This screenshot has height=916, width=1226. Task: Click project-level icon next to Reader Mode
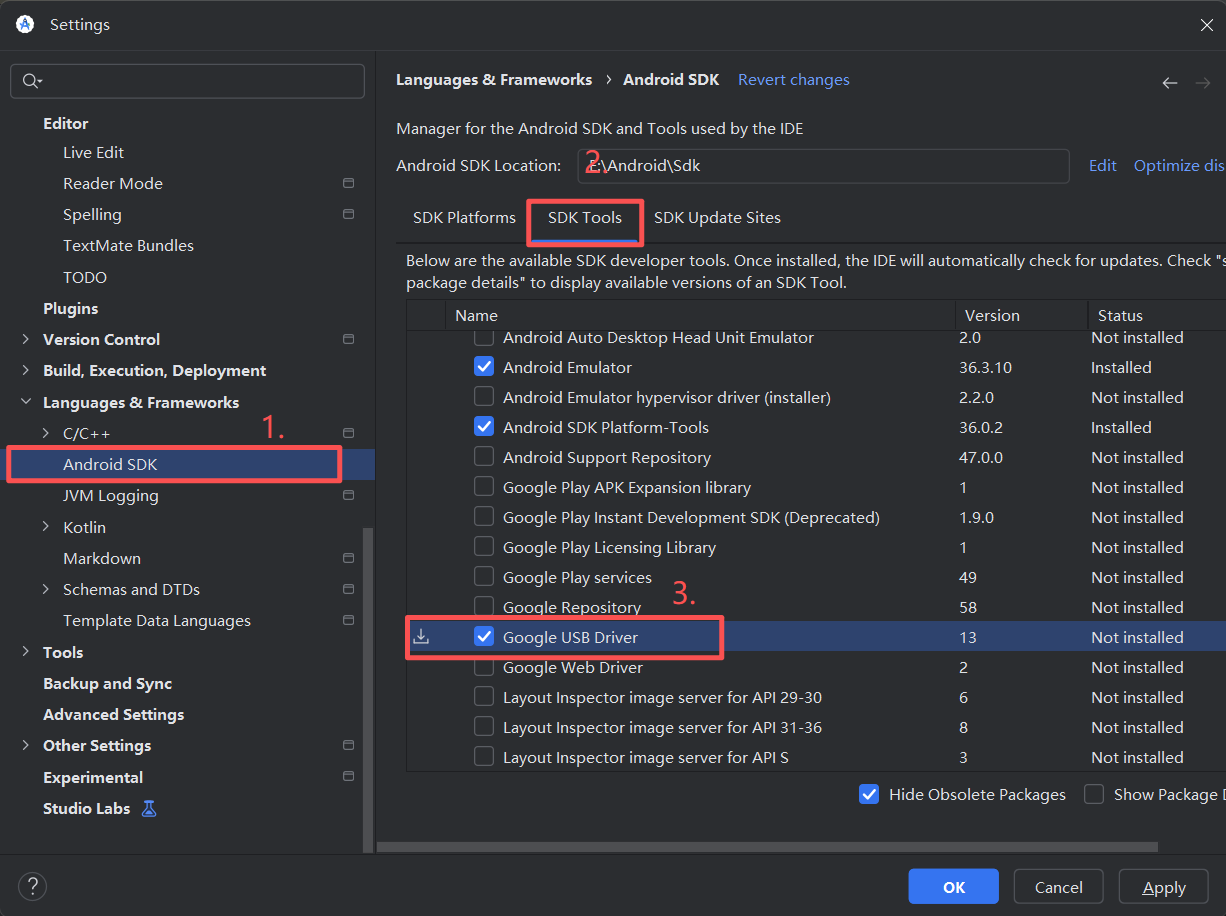point(348,183)
